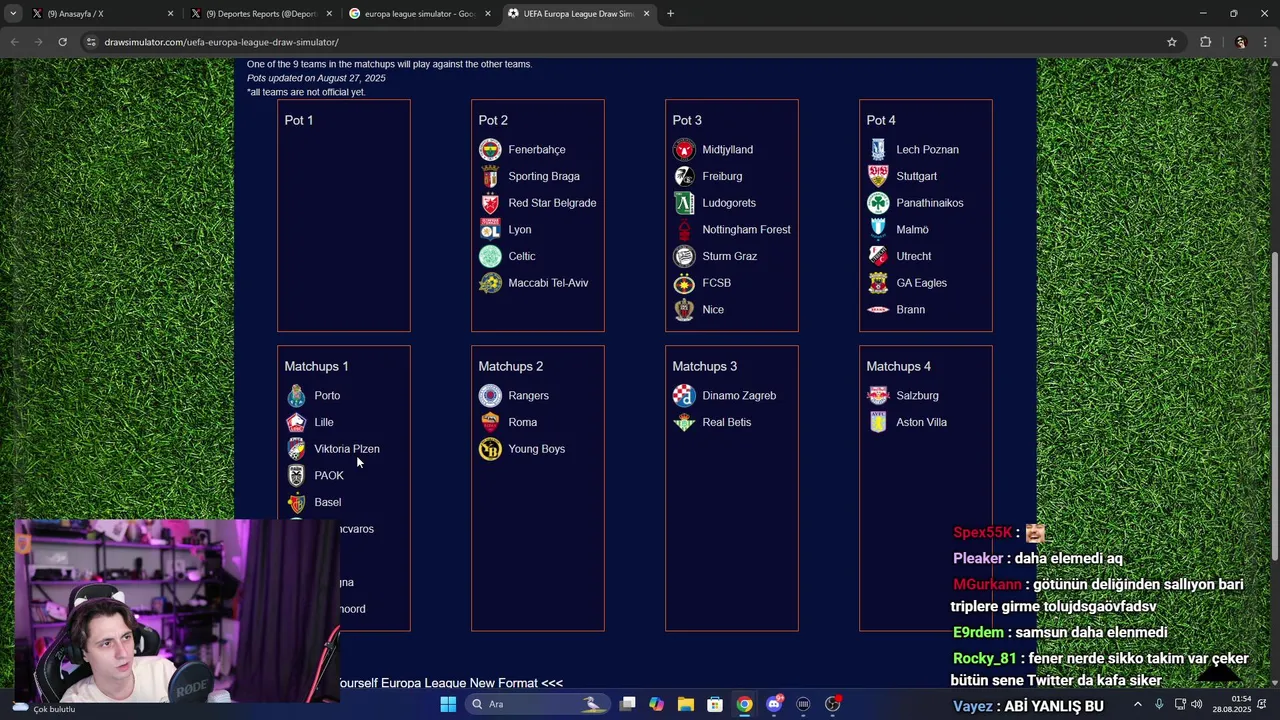Bookmark this page with the star icon
Image resolution: width=1280 pixels, height=720 pixels.
coord(1171,42)
